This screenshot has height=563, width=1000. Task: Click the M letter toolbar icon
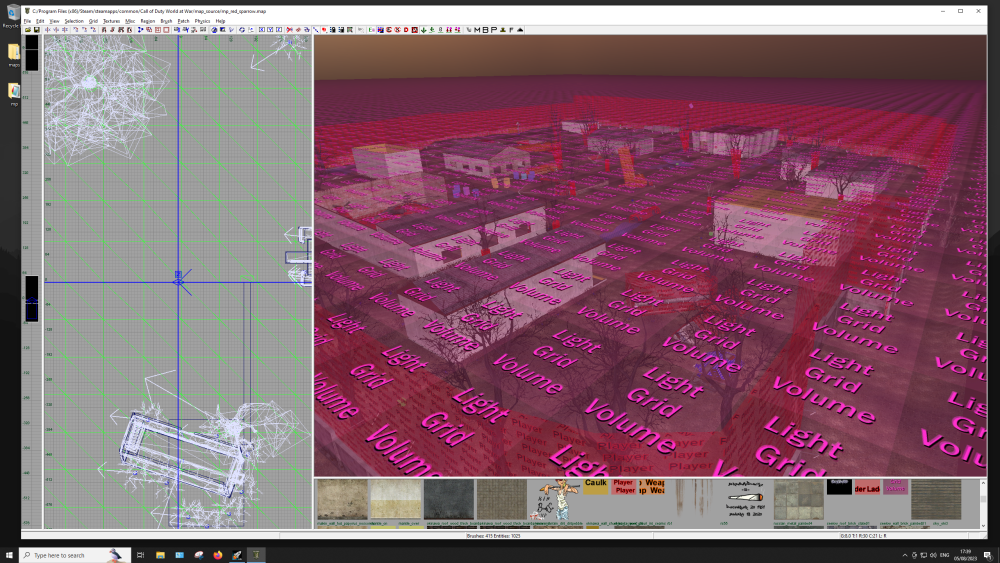coord(477,29)
